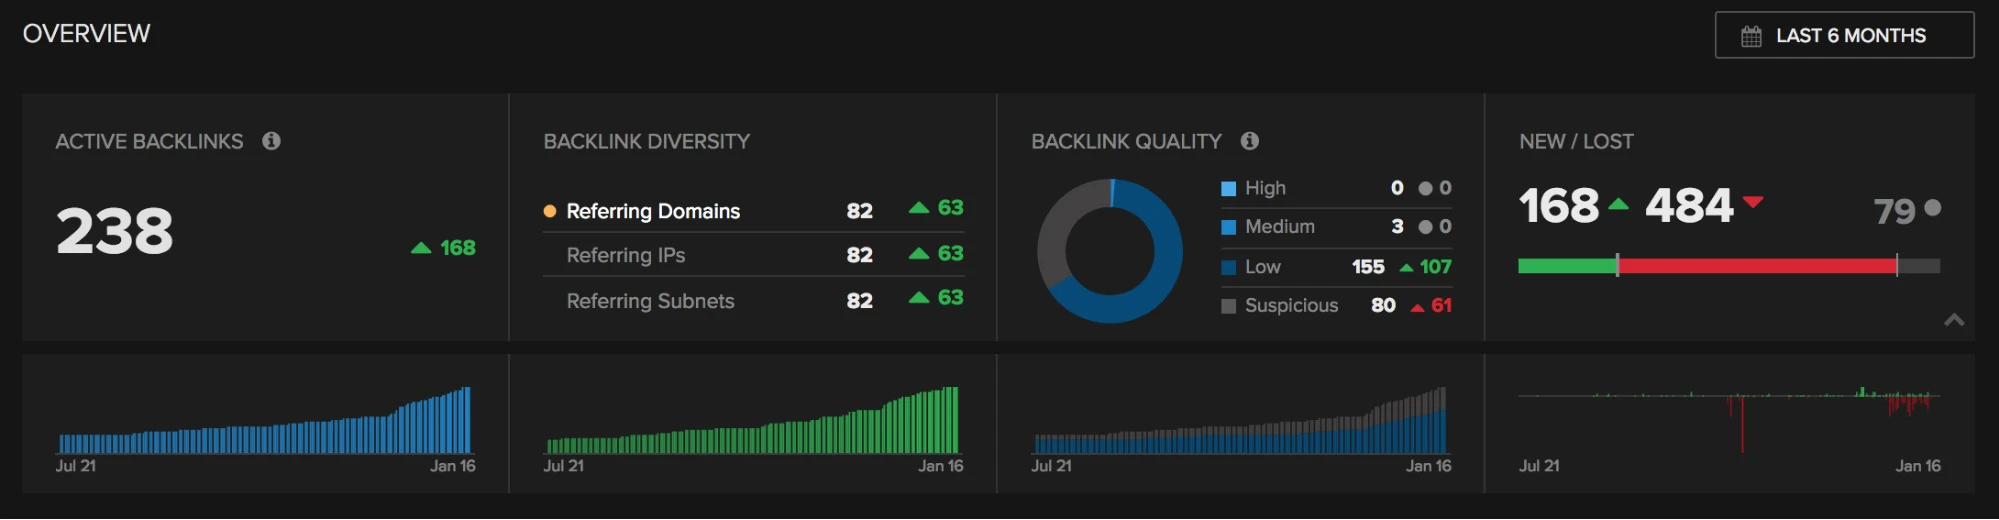This screenshot has width=1999, height=520.
Task: Click the High quality blue legend swatch
Action: click(1228, 189)
